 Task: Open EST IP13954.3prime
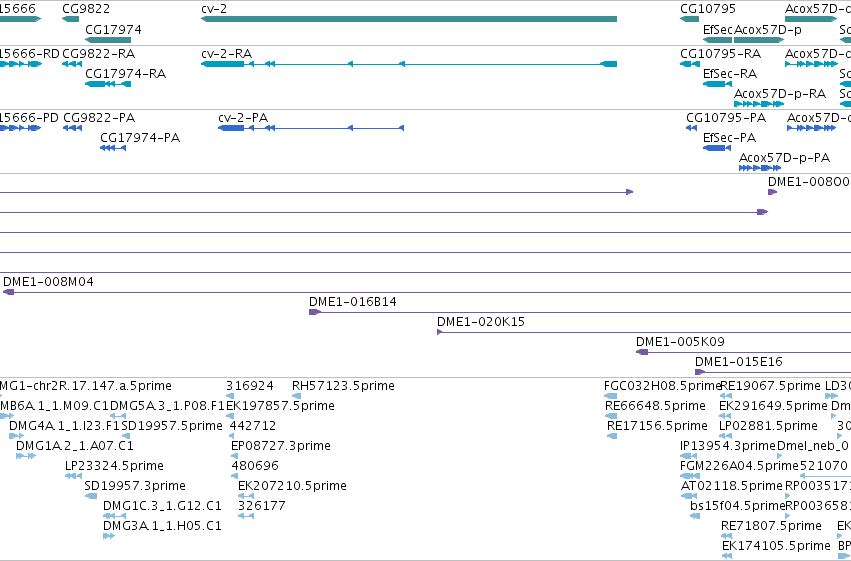pyautogui.click(x=728, y=446)
